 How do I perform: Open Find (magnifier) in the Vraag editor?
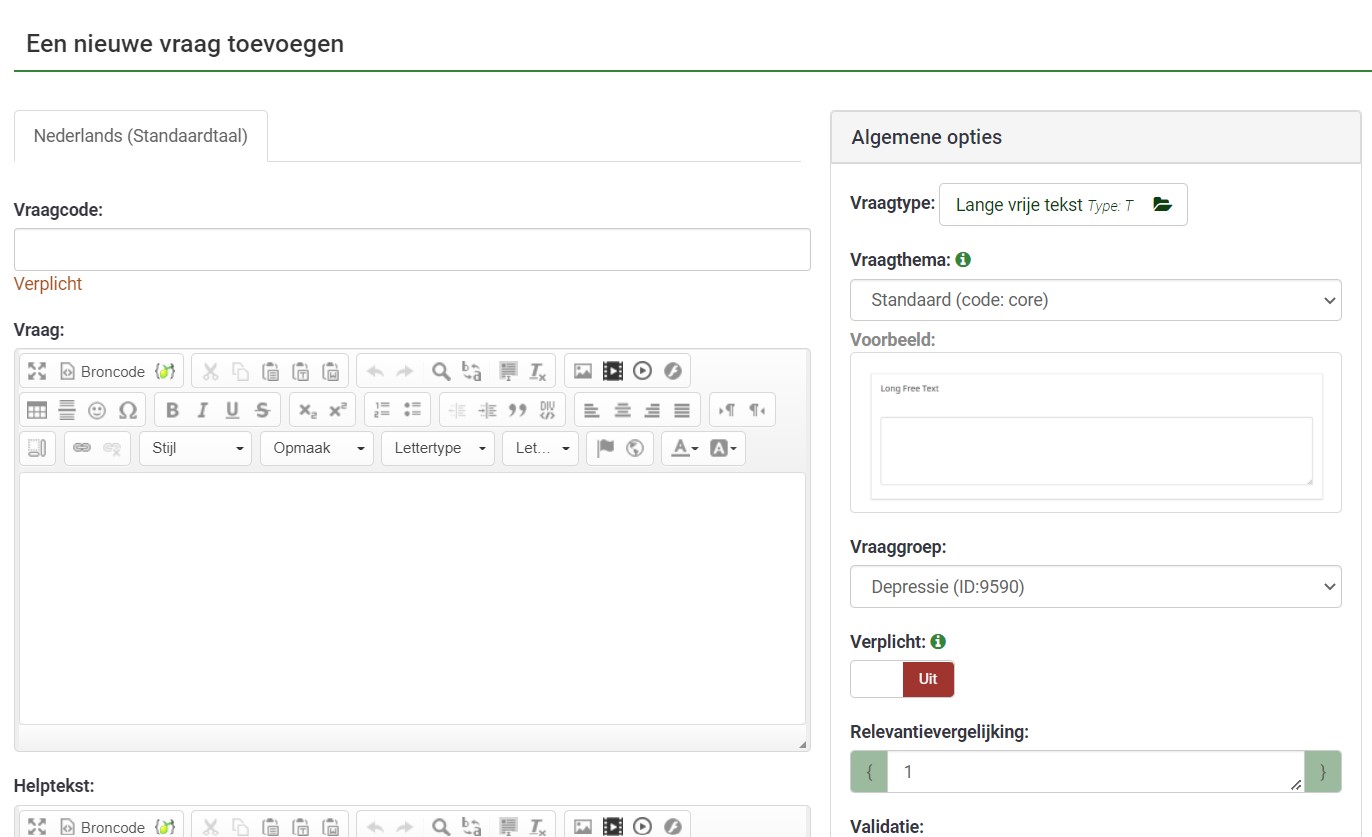point(440,372)
